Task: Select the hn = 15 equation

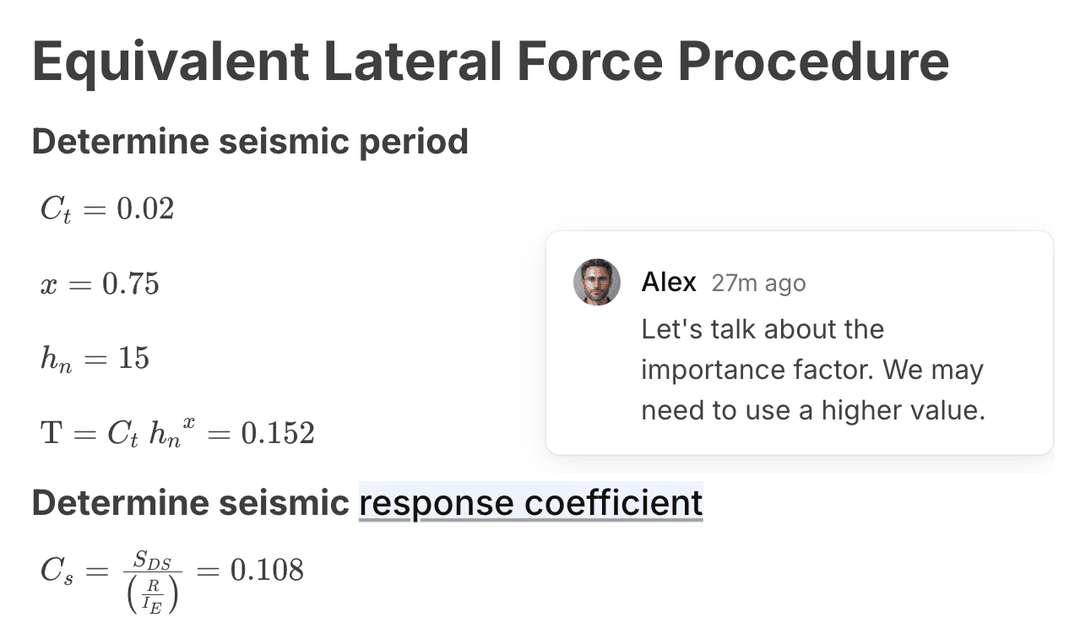Action: (94, 358)
